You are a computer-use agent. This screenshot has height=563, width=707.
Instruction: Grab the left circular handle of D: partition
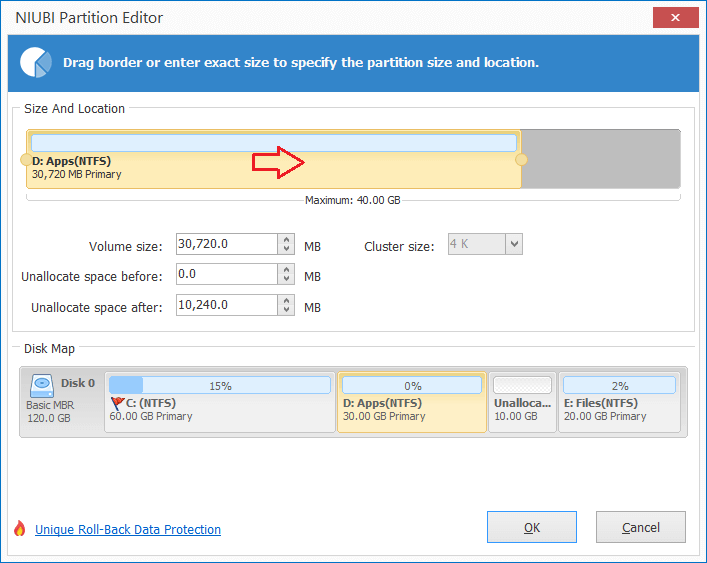26,160
